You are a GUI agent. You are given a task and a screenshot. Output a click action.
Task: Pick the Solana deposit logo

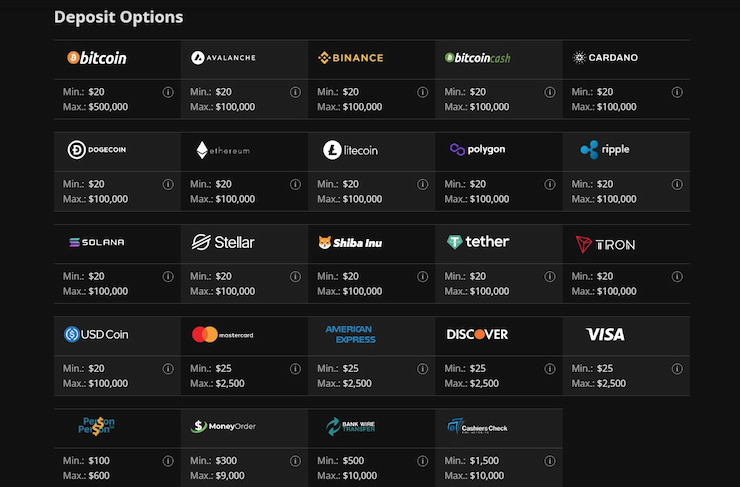[97, 242]
